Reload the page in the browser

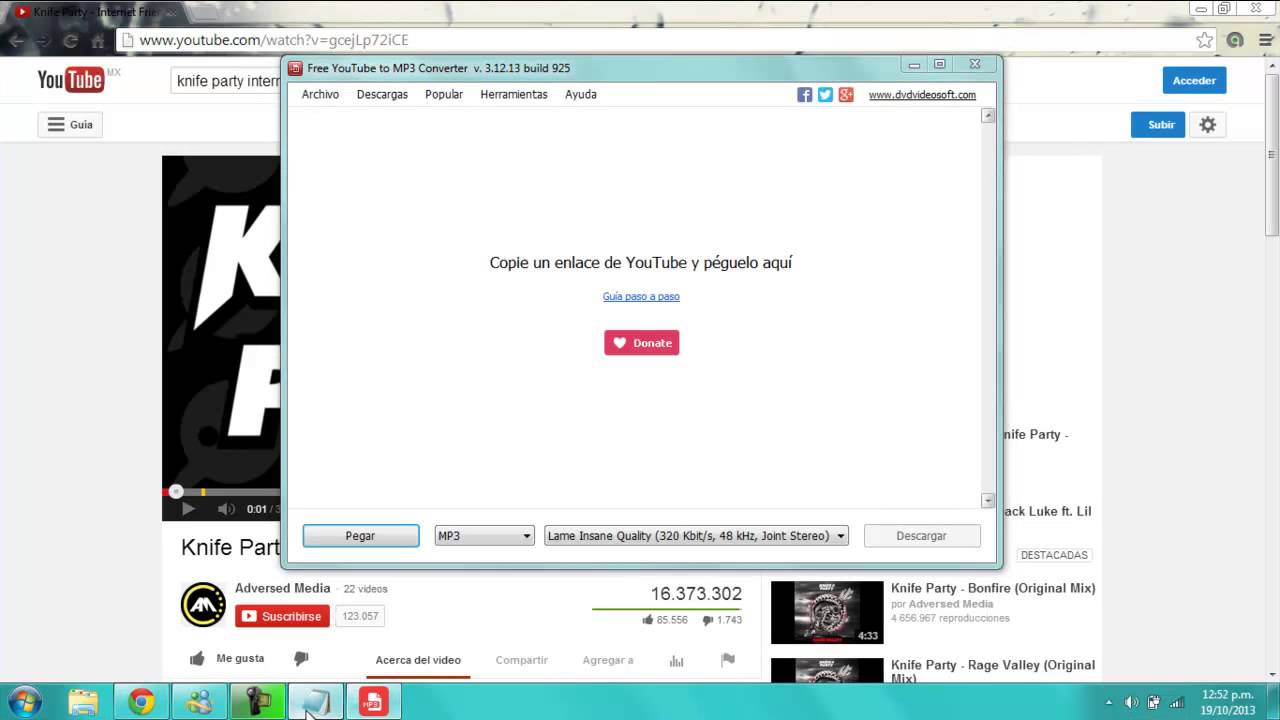(70, 41)
